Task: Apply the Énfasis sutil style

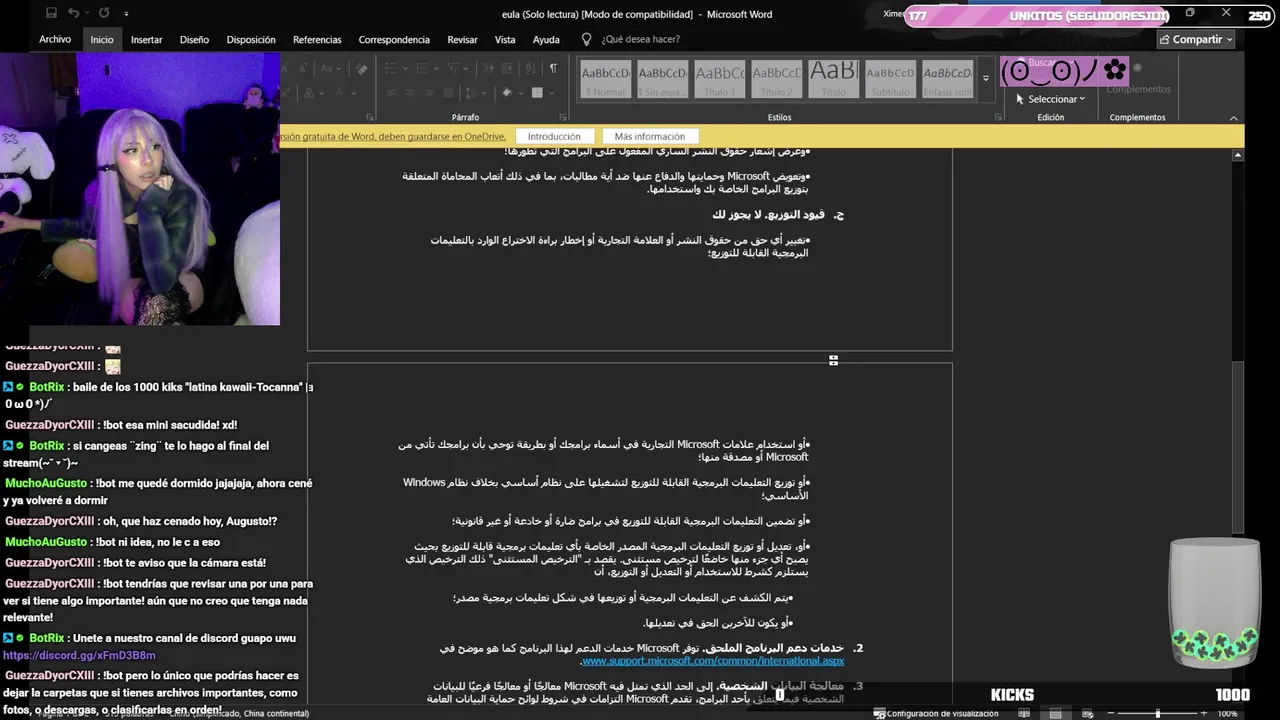Action: coord(947,79)
